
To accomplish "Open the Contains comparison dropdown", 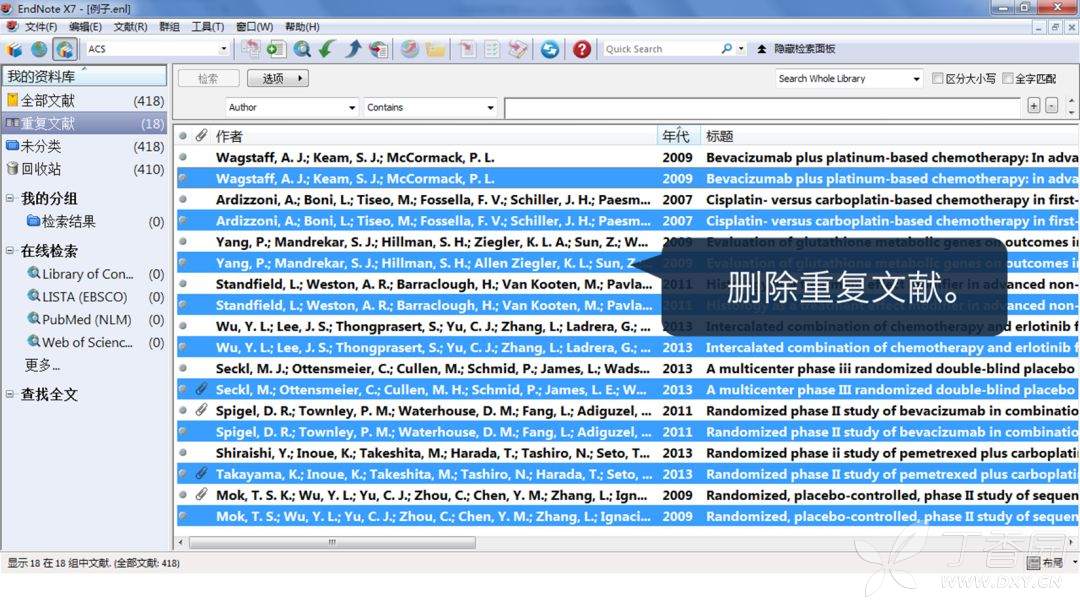I will pos(490,107).
